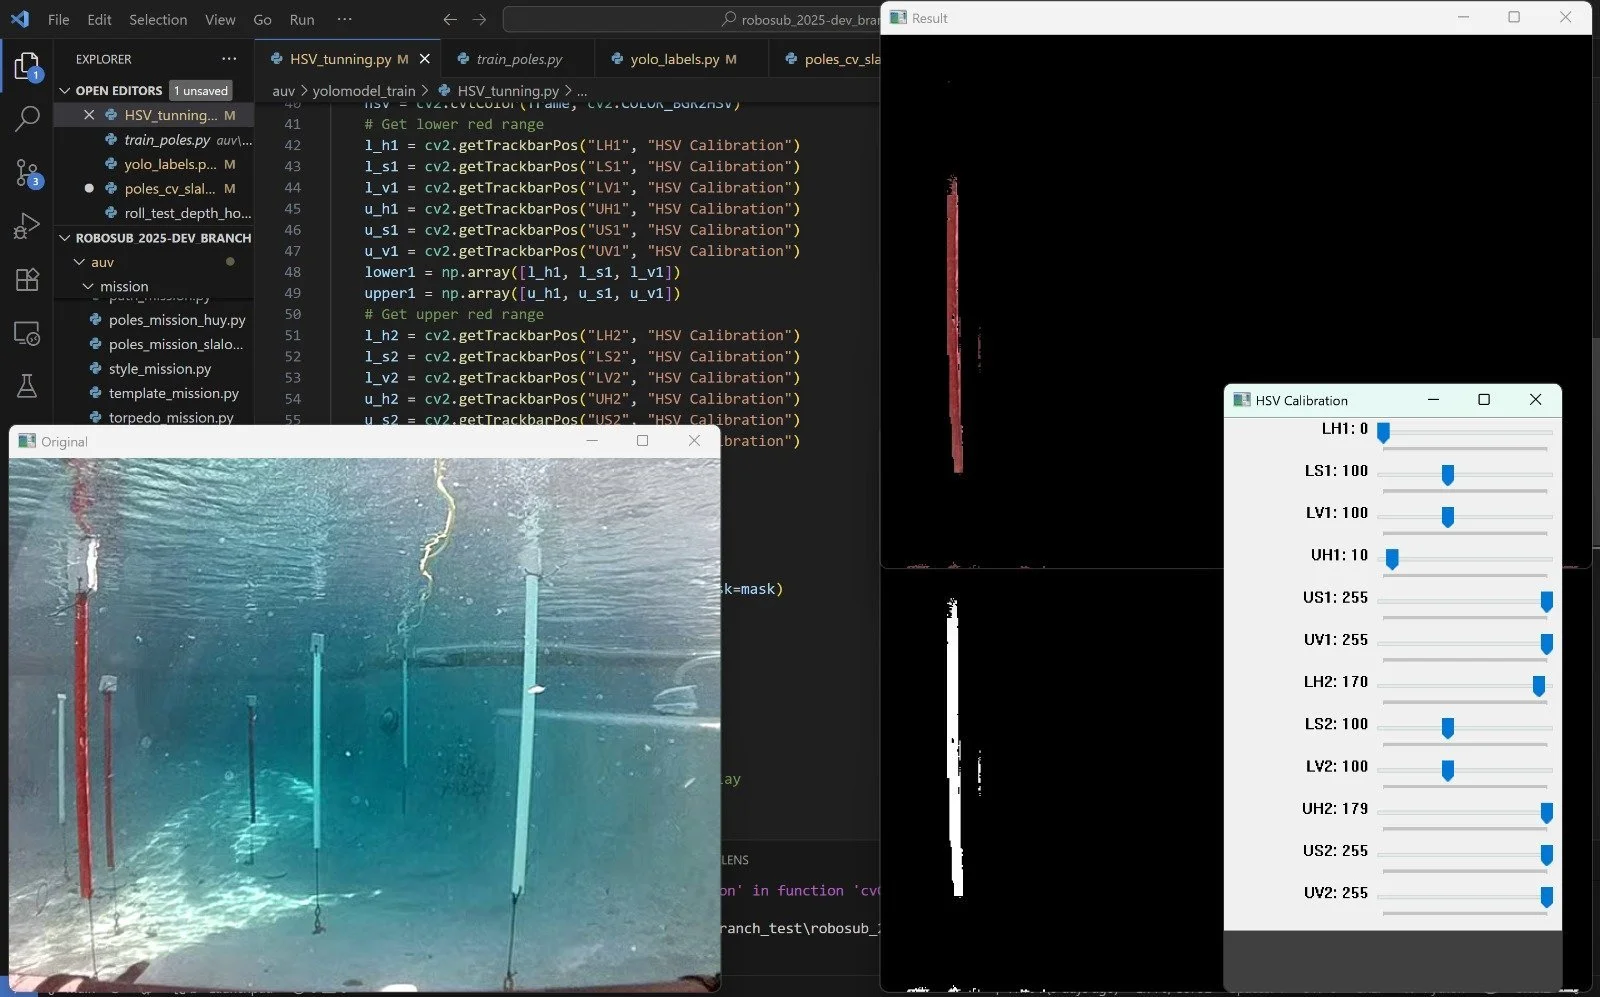1600x997 pixels.
Task: Click the auv breadcrumb segment
Action: (x=284, y=91)
